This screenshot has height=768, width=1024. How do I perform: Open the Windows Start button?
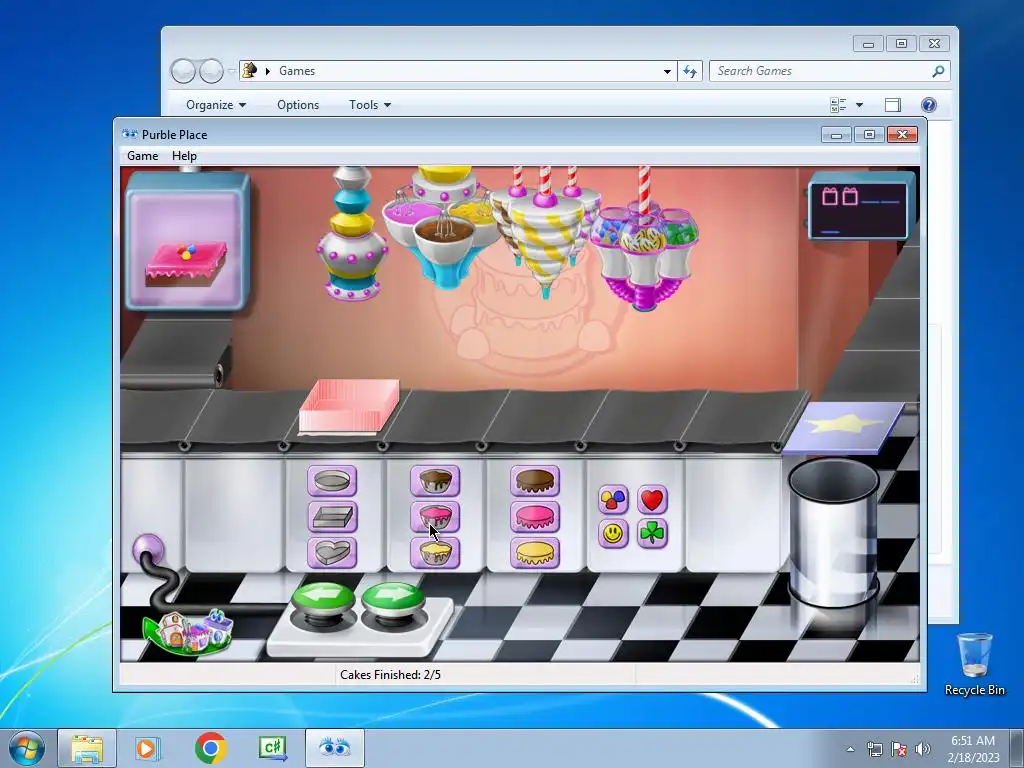[27, 748]
